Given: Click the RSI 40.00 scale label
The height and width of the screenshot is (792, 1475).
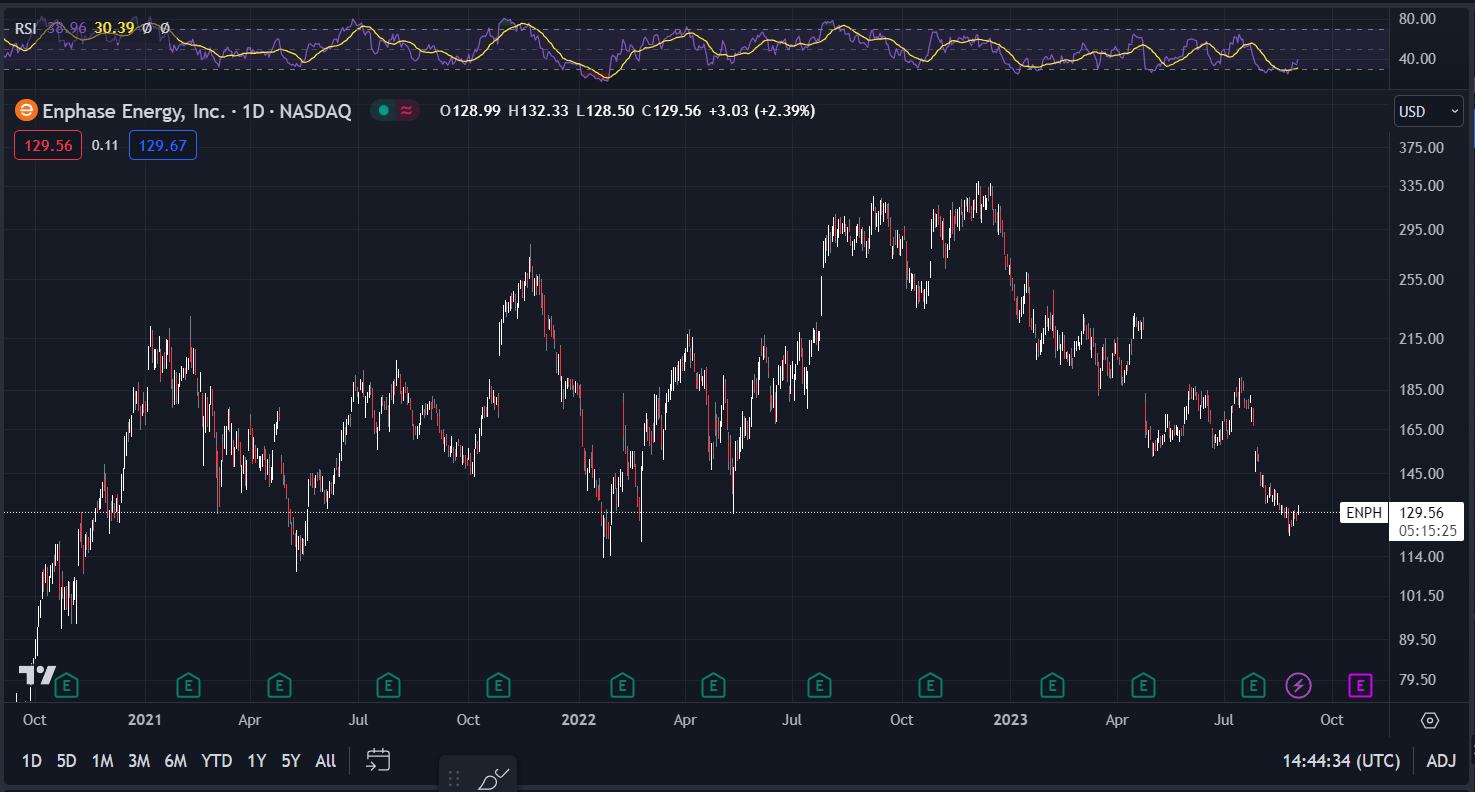Looking at the screenshot, I should [1418, 58].
